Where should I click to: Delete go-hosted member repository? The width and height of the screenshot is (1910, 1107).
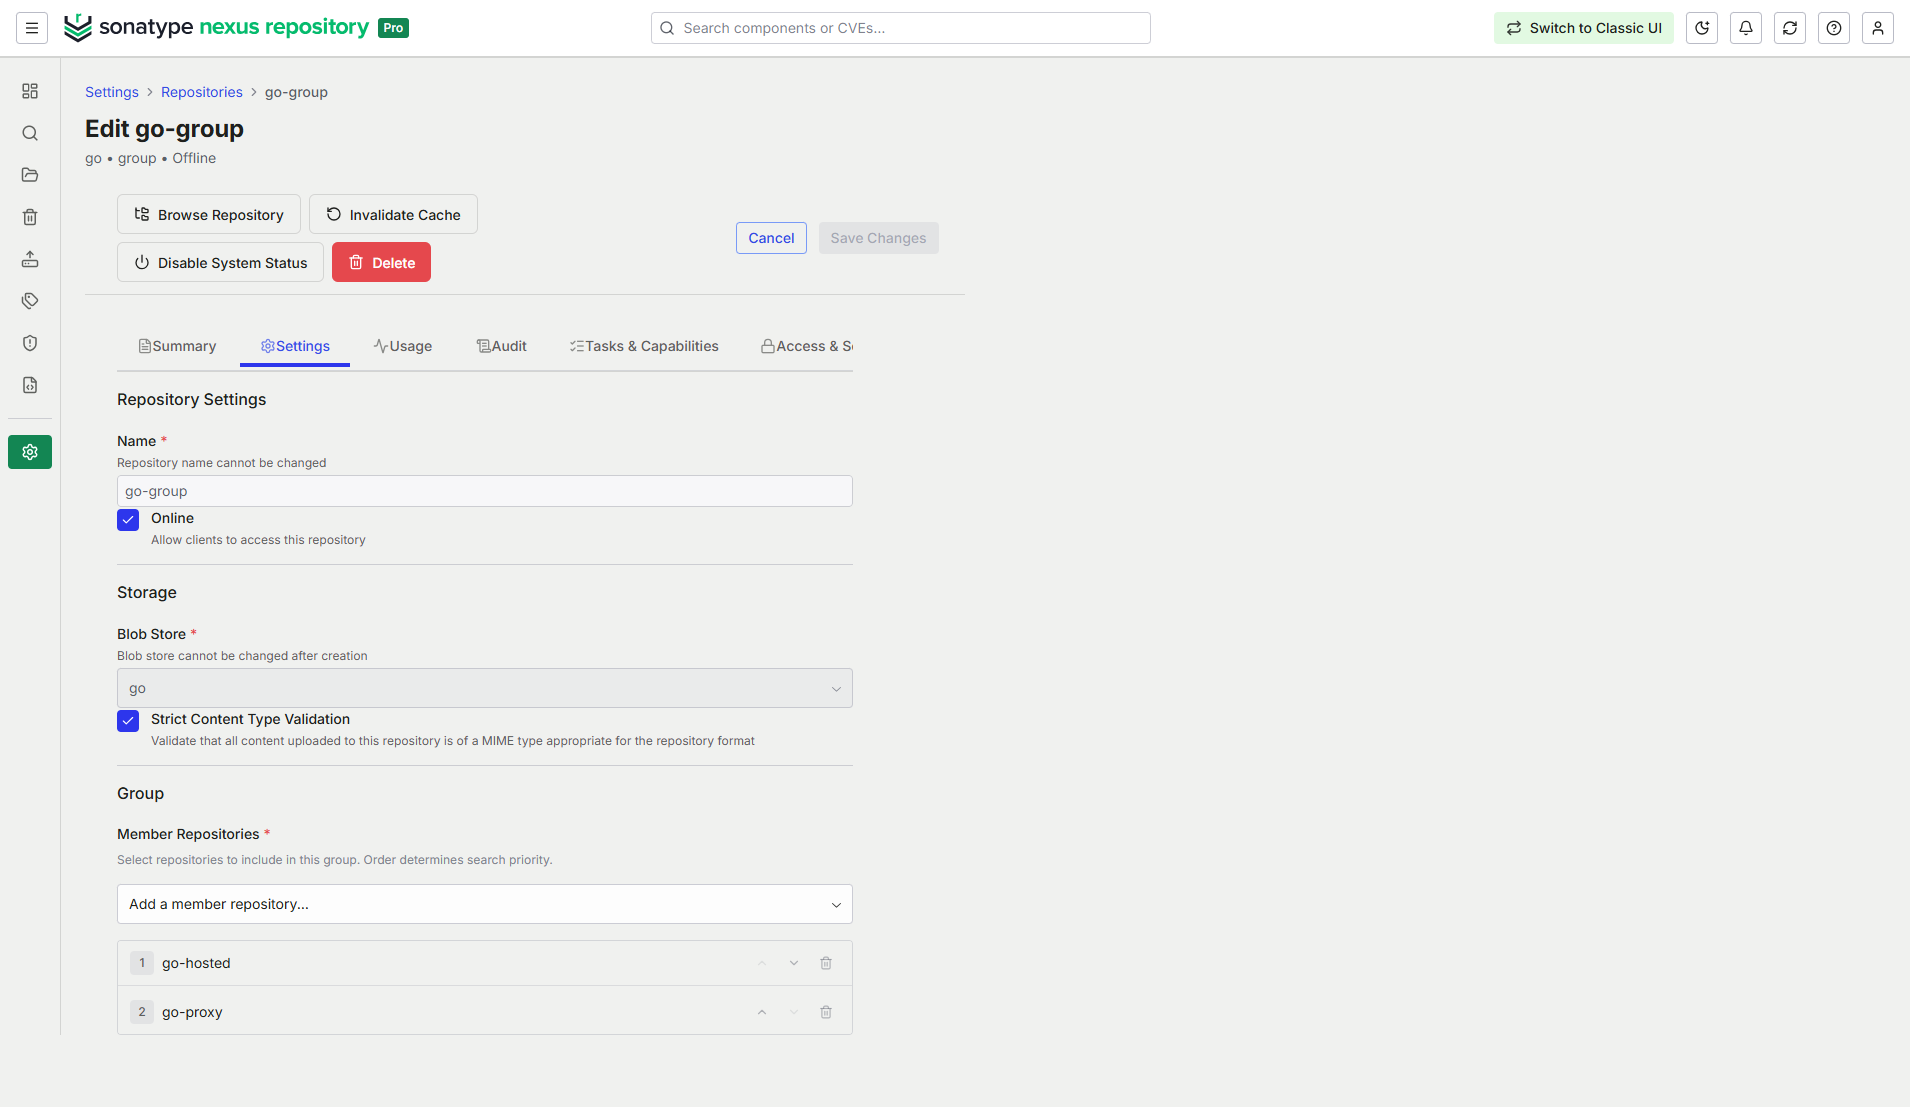pos(826,963)
